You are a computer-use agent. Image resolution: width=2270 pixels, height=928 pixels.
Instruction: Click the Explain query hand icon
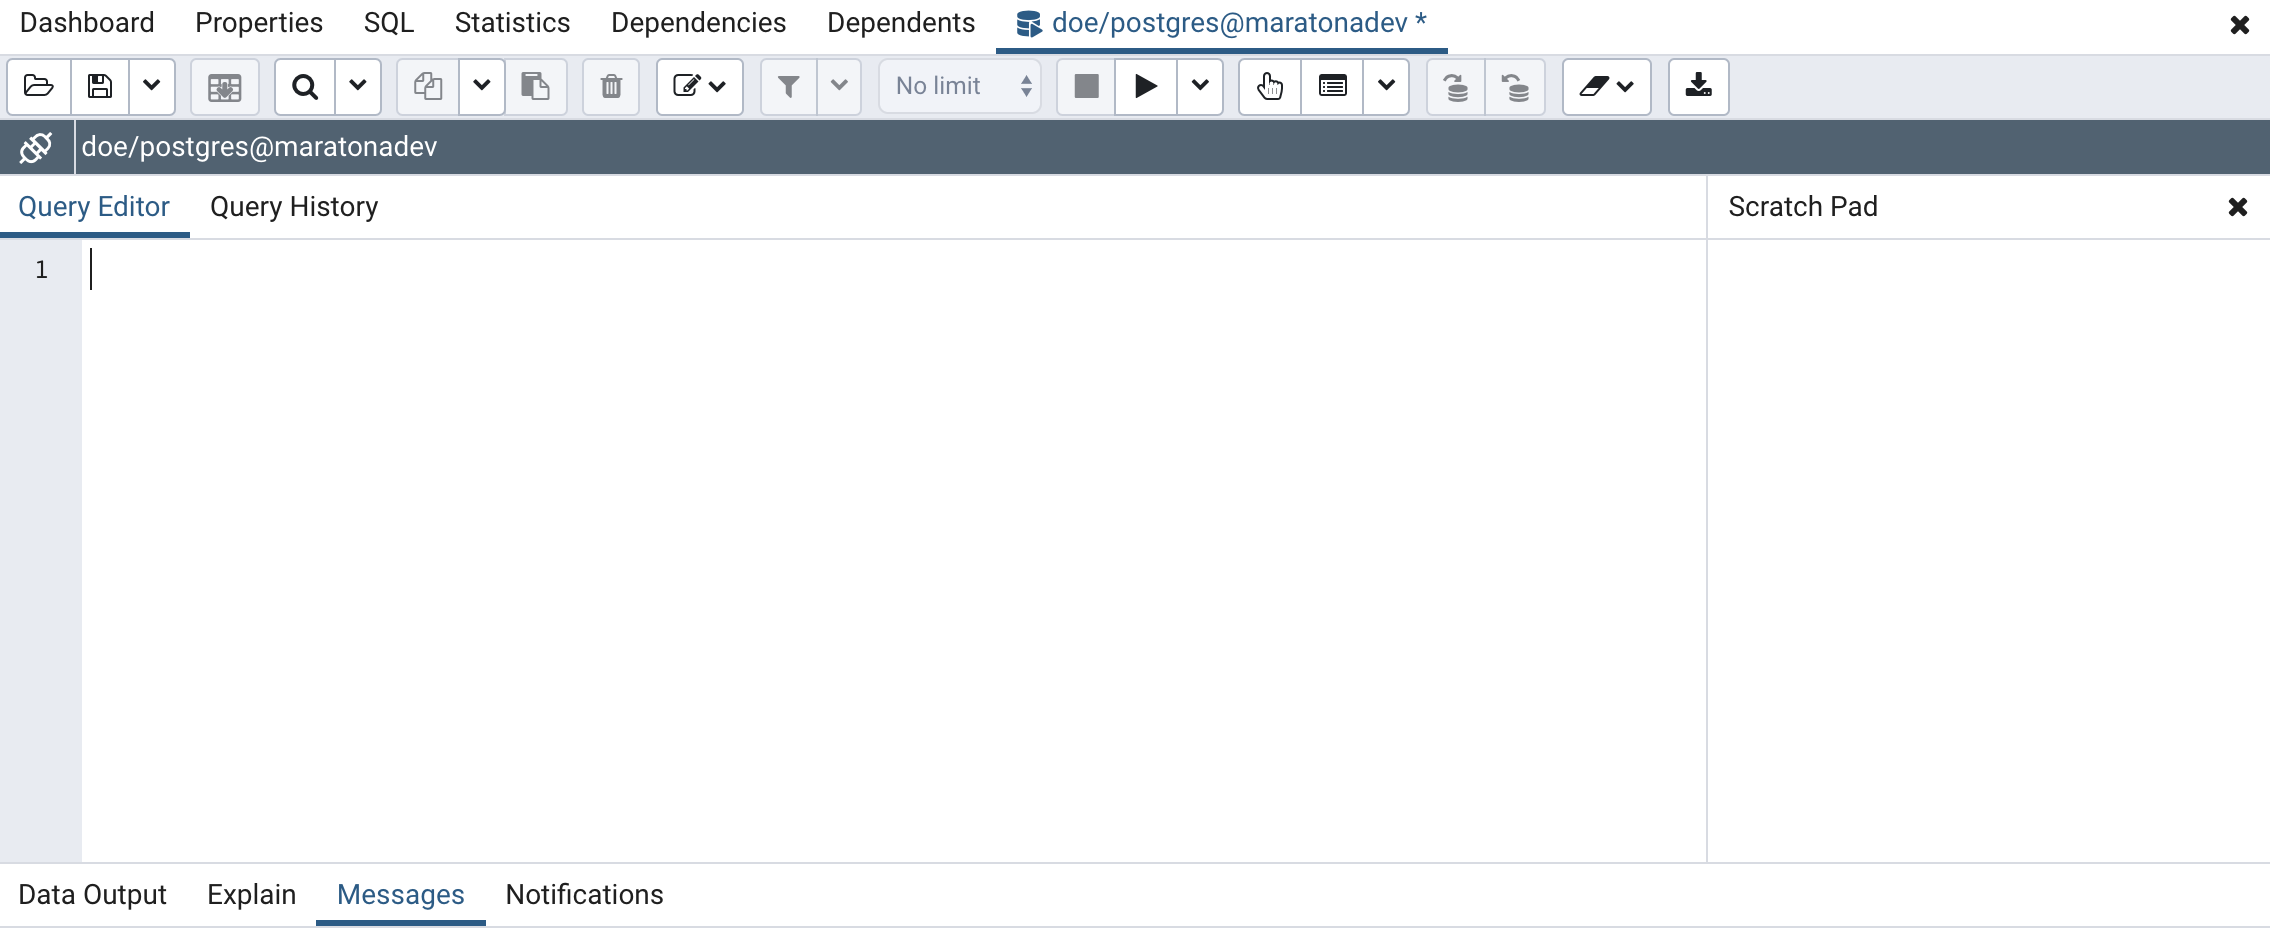tap(1270, 87)
